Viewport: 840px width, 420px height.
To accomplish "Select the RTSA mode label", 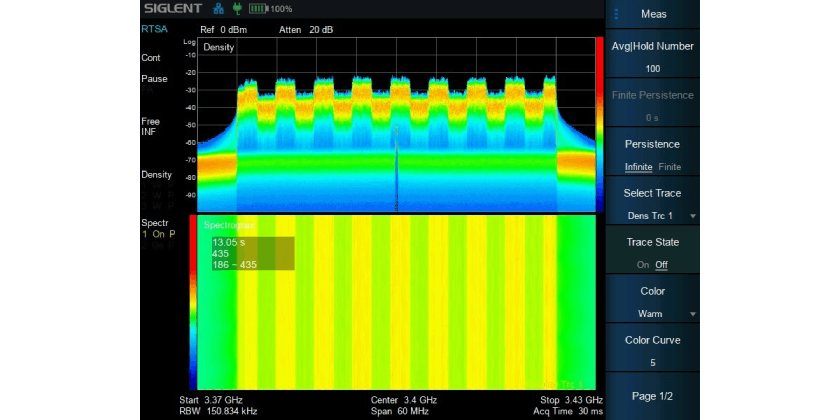I will pyautogui.click(x=154, y=29).
